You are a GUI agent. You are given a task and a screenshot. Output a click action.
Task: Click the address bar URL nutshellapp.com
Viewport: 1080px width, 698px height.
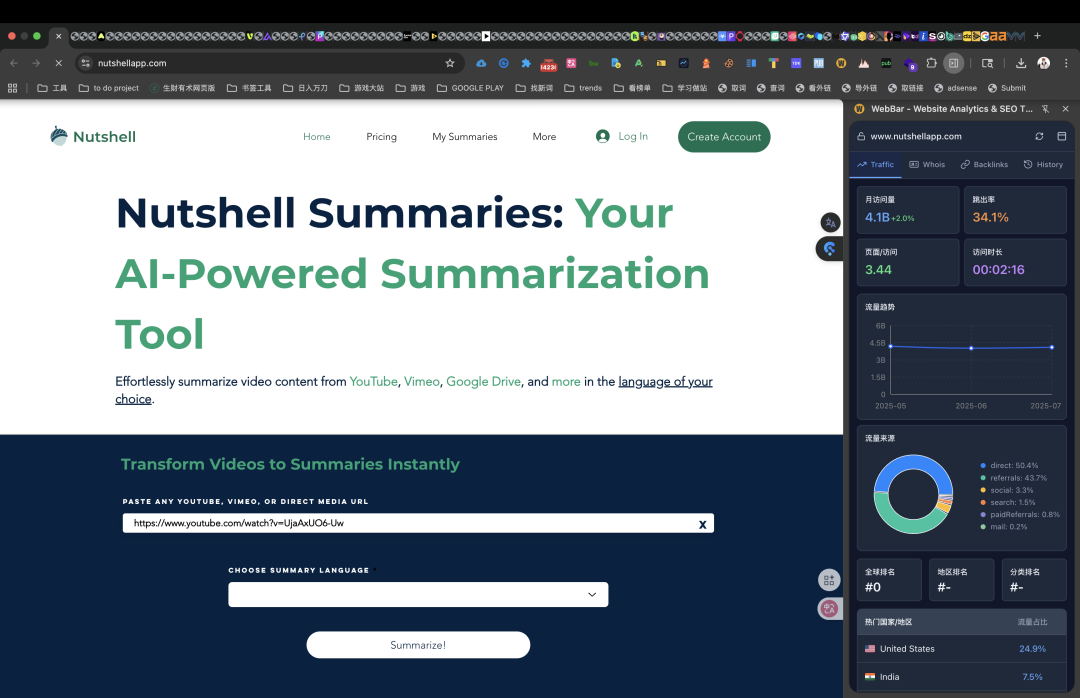tap(132, 63)
